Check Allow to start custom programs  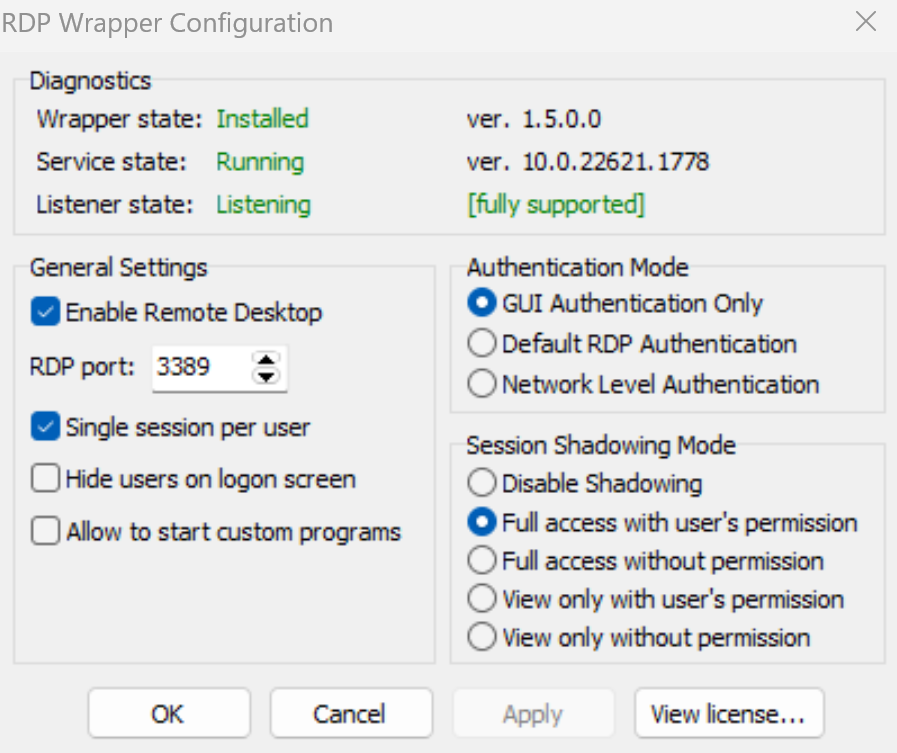46,531
